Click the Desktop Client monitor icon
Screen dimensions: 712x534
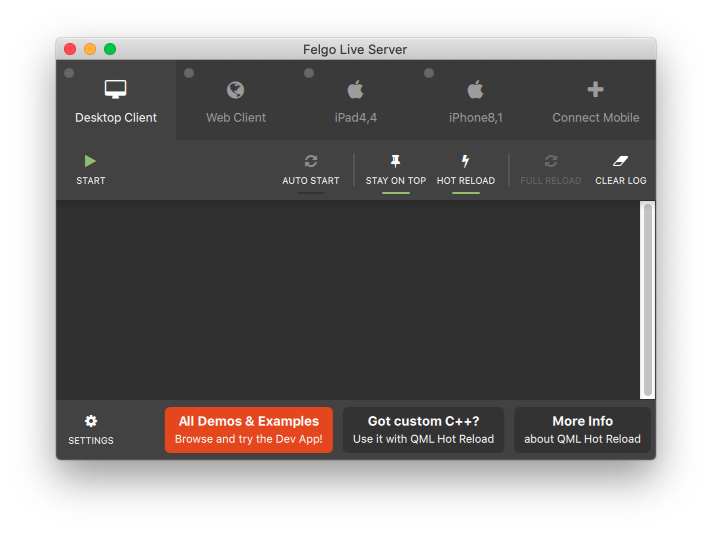115,89
